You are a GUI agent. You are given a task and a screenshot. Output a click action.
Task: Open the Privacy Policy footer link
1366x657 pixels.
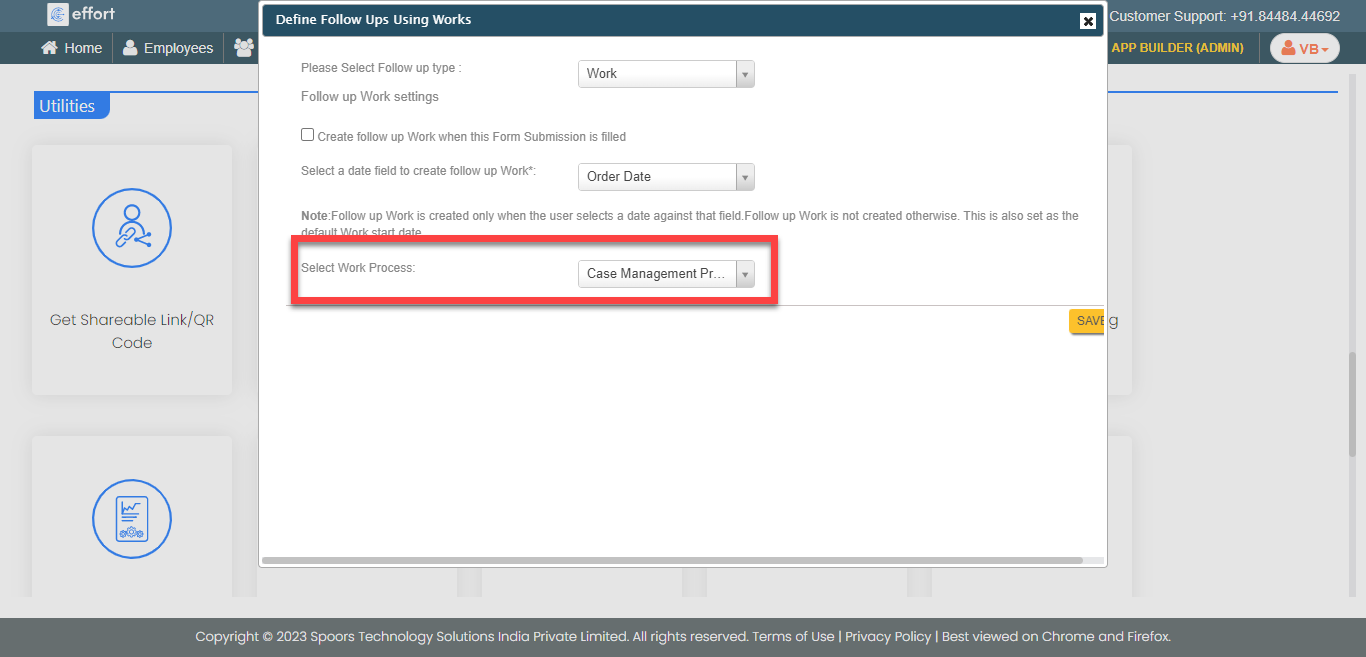888,637
